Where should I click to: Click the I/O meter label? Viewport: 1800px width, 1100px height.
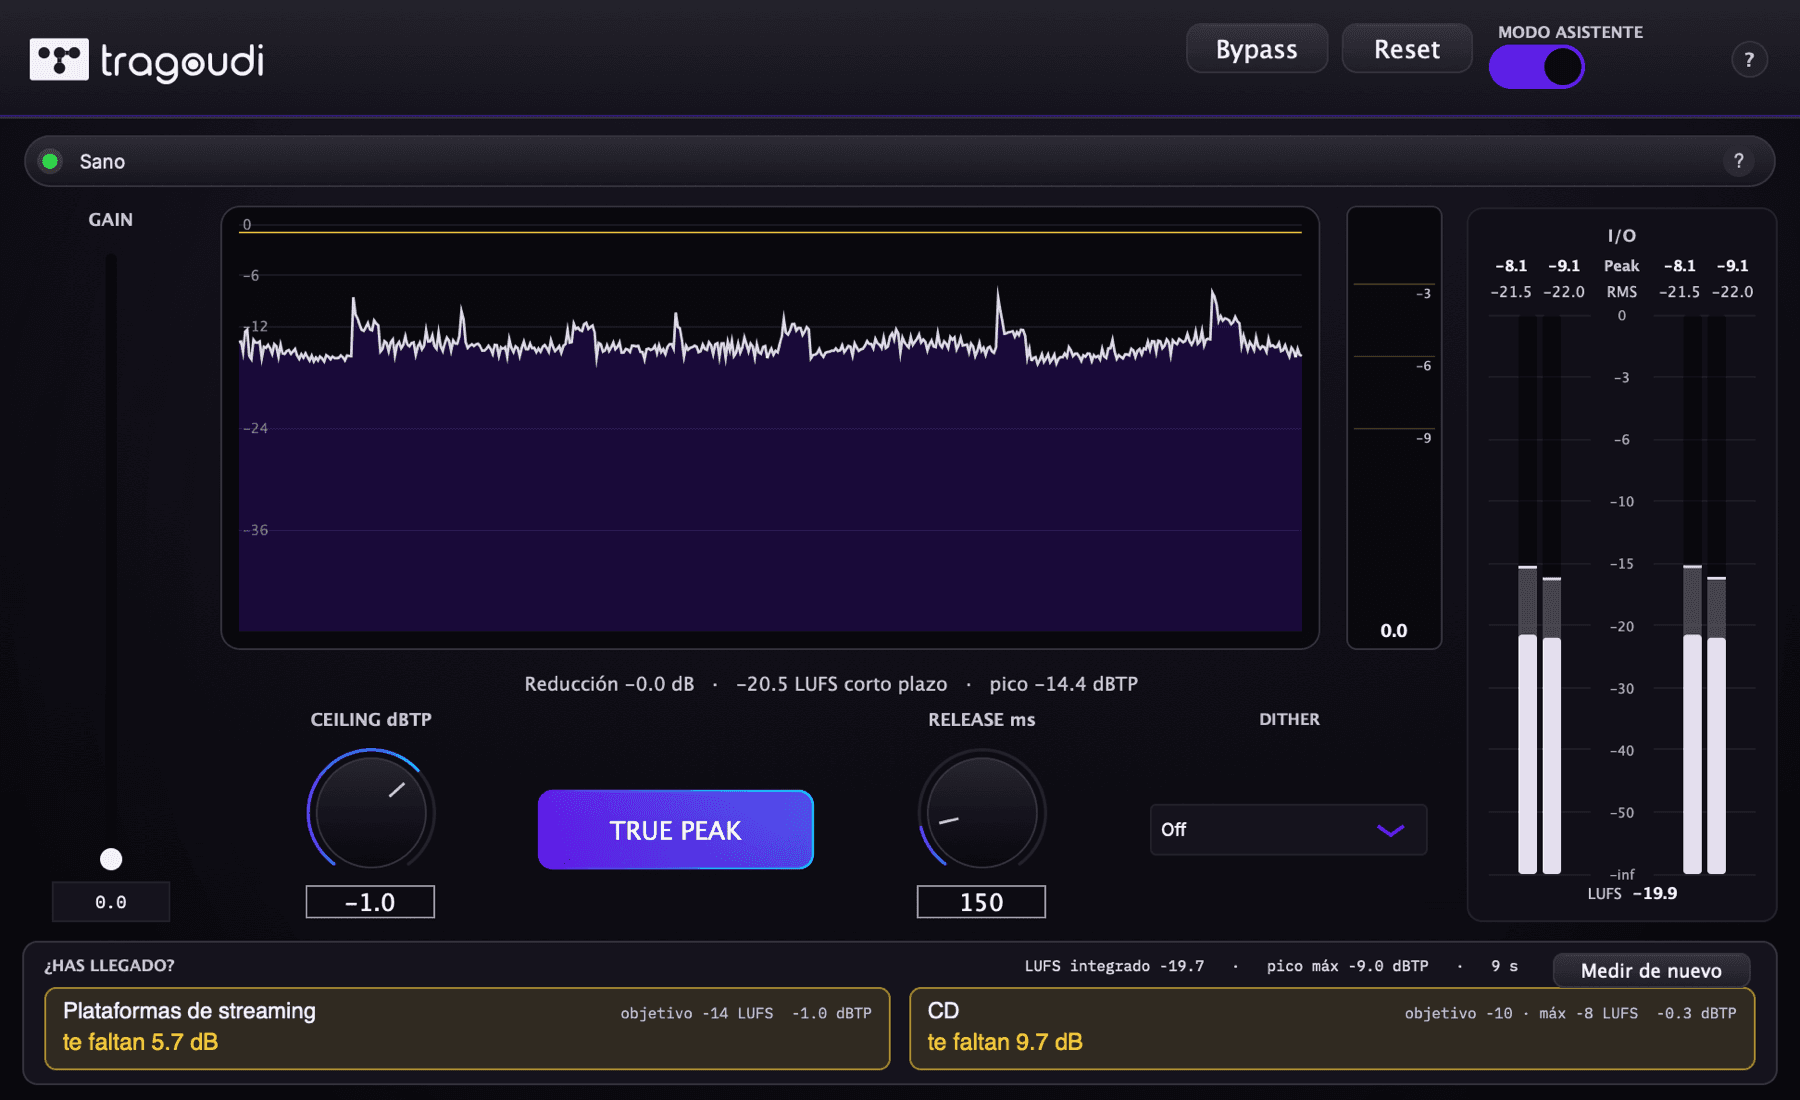click(1622, 236)
